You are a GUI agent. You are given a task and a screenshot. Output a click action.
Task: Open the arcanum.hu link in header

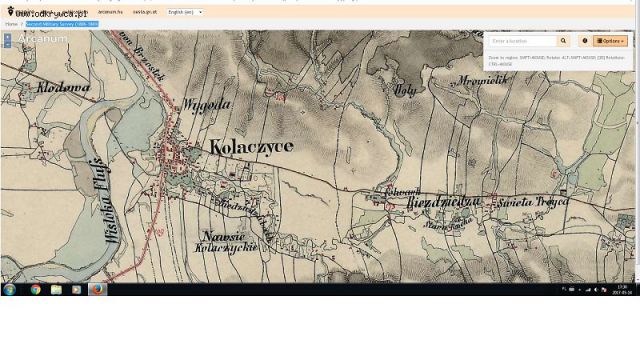point(110,12)
